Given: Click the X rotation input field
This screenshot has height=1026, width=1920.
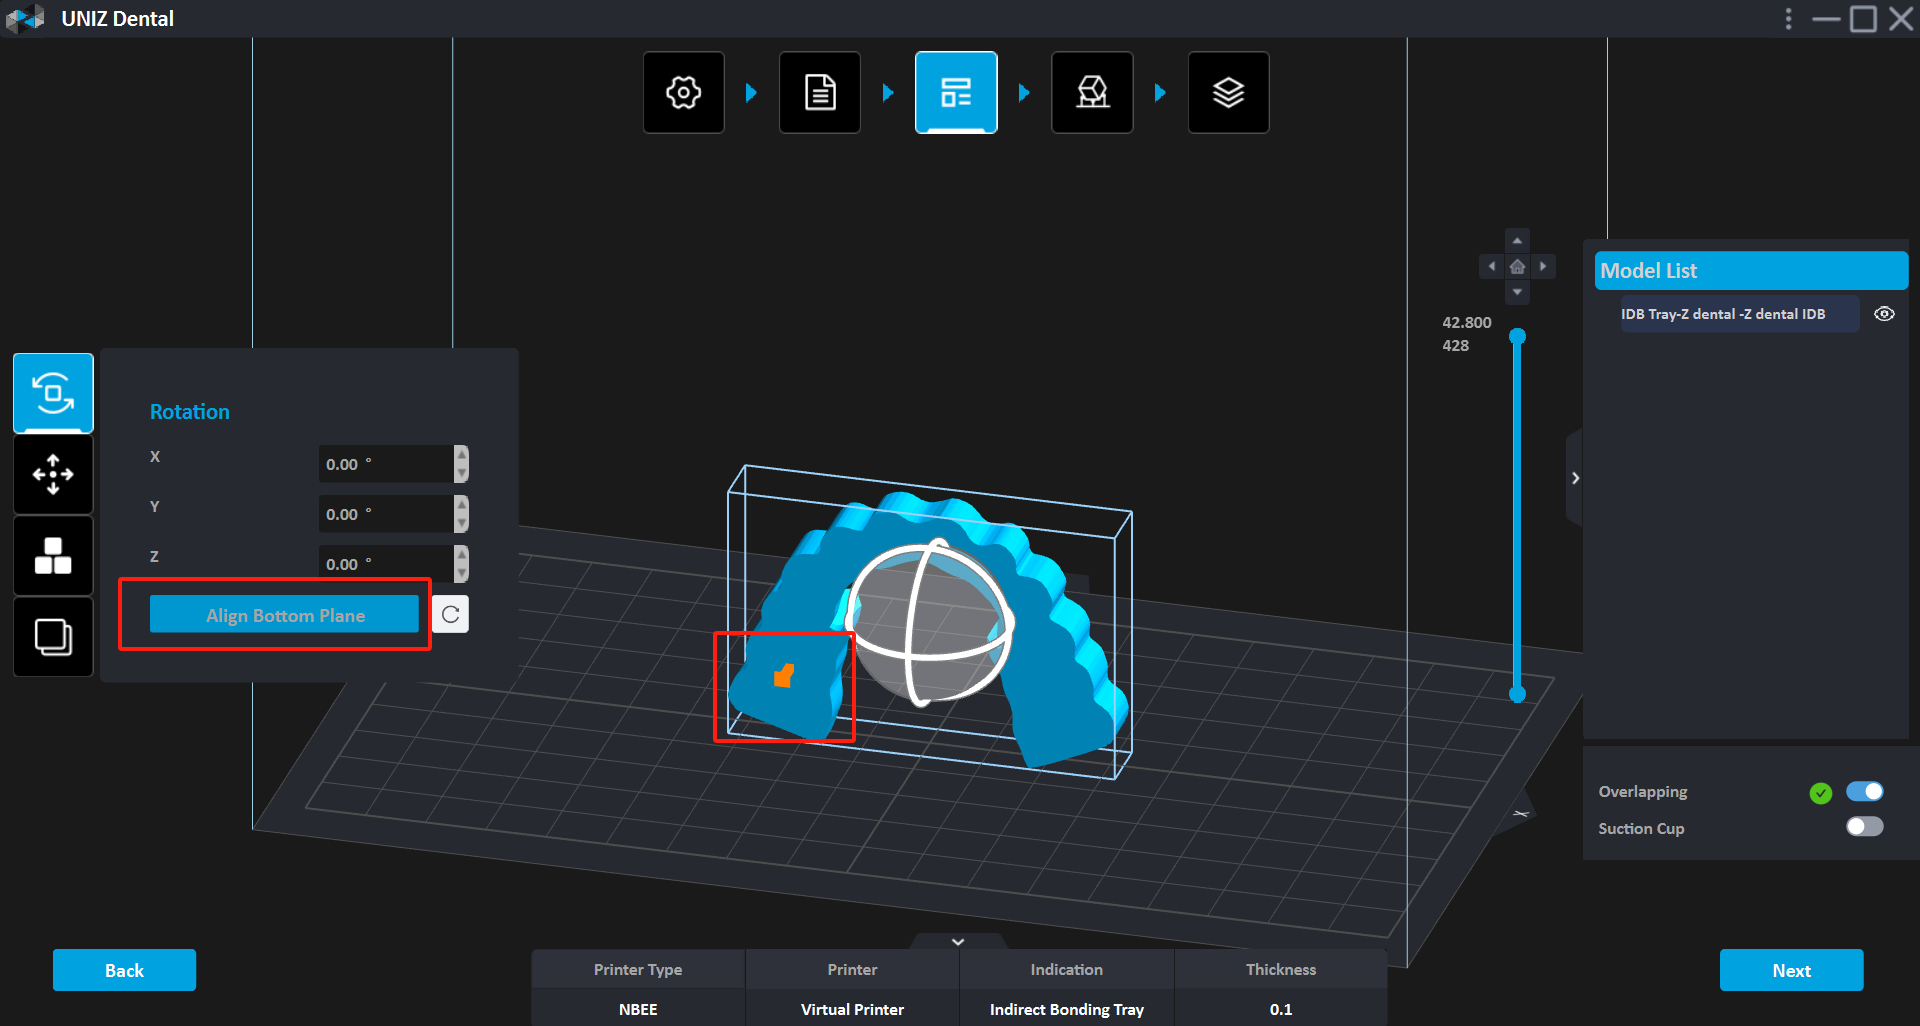Looking at the screenshot, I should (x=385, y=464).
